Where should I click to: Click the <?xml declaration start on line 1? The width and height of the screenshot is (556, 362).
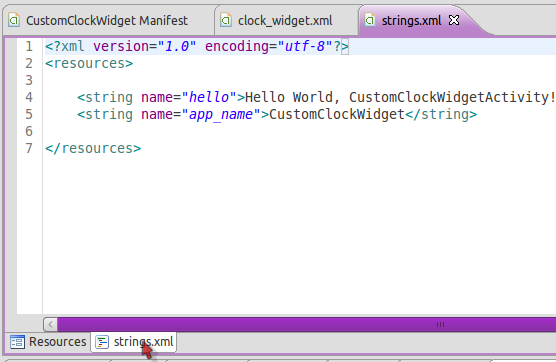(x=65, y=46)
